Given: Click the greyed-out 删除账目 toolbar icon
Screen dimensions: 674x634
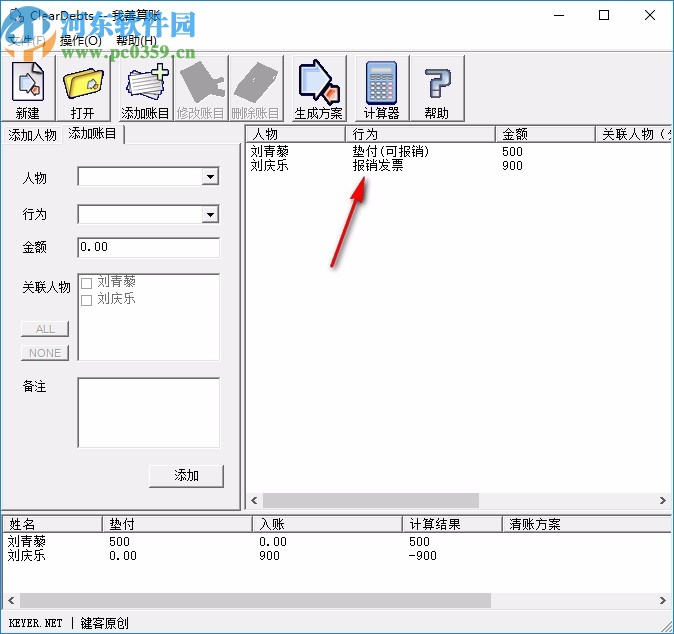Looking at the screenshot, I should click(255, 89).
